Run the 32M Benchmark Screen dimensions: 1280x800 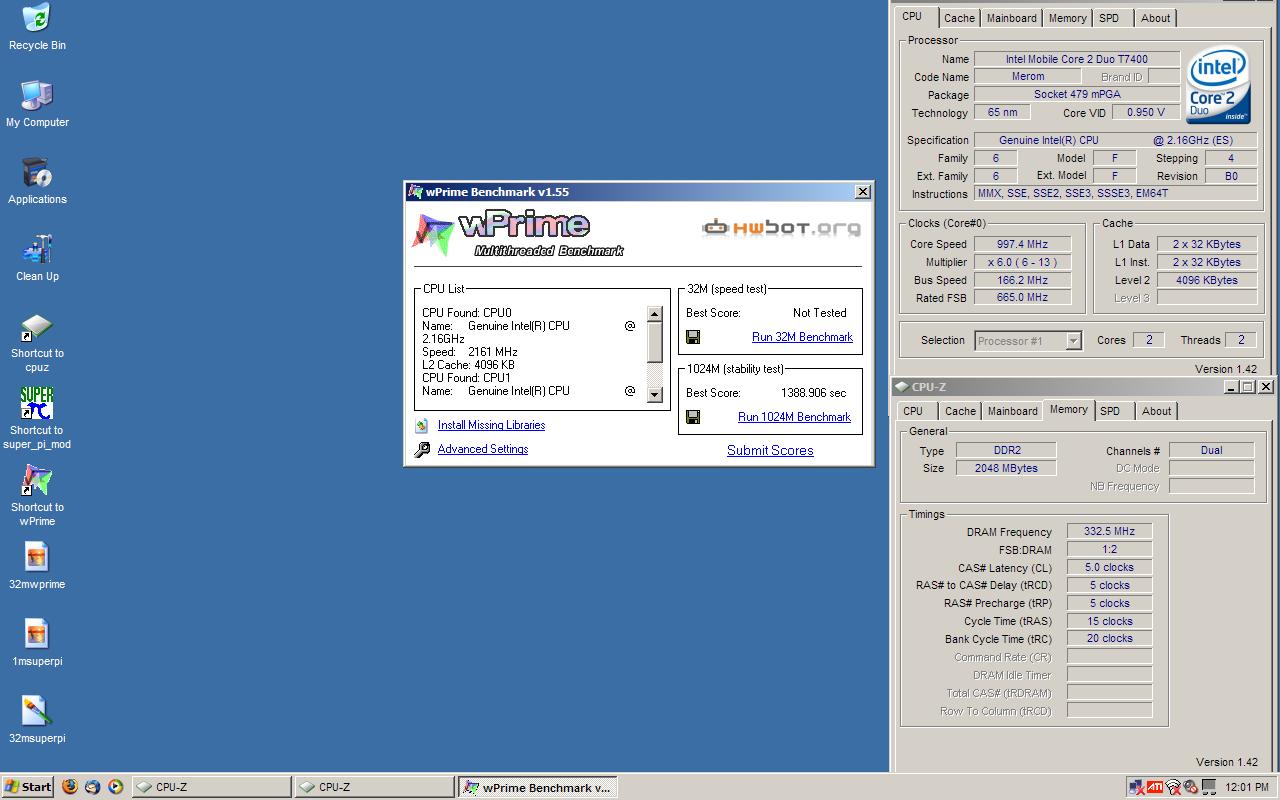[802, 337]
